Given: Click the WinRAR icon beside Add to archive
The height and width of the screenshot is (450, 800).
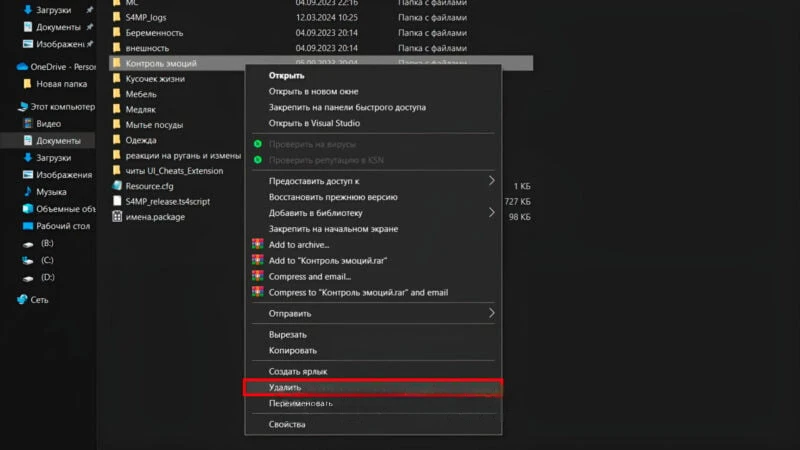Looking at the screenshot, I should [x=258, y=244].
